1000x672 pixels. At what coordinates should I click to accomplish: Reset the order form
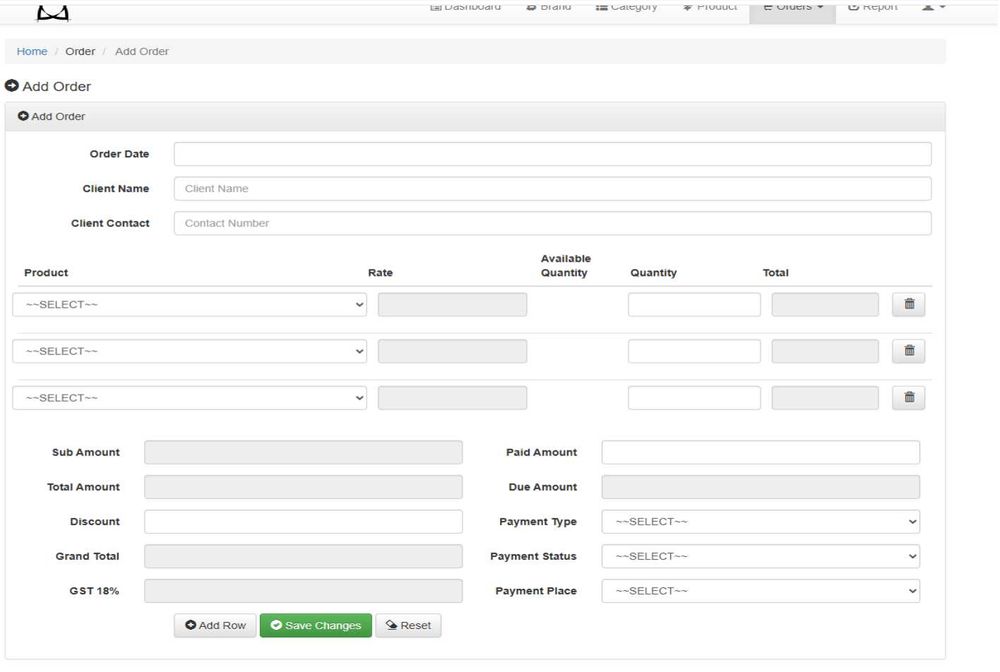click(408, 625)
